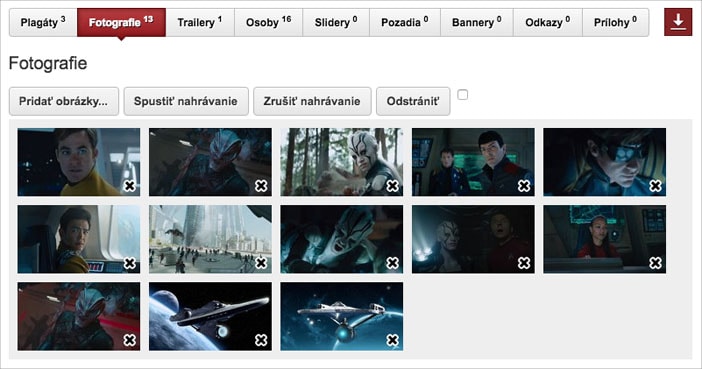Viewport: 702px width, 369px height.
Task: Click Zrušiť nahrávanie button
Action: 312,101
